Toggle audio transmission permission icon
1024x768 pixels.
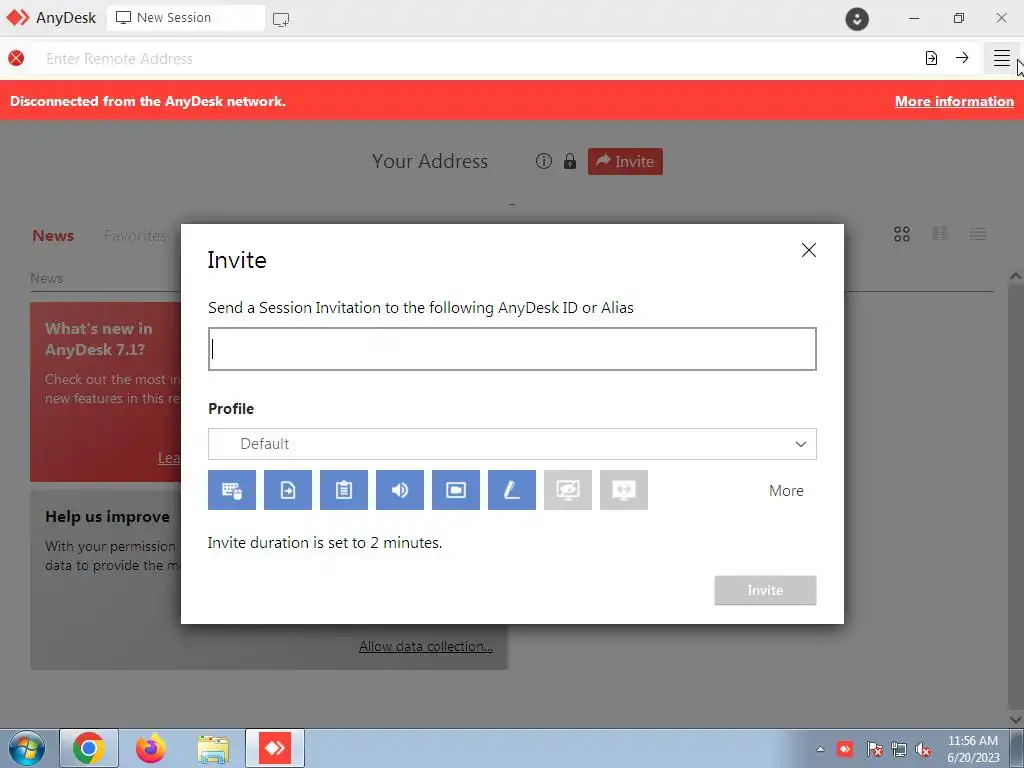click(400, 490)
